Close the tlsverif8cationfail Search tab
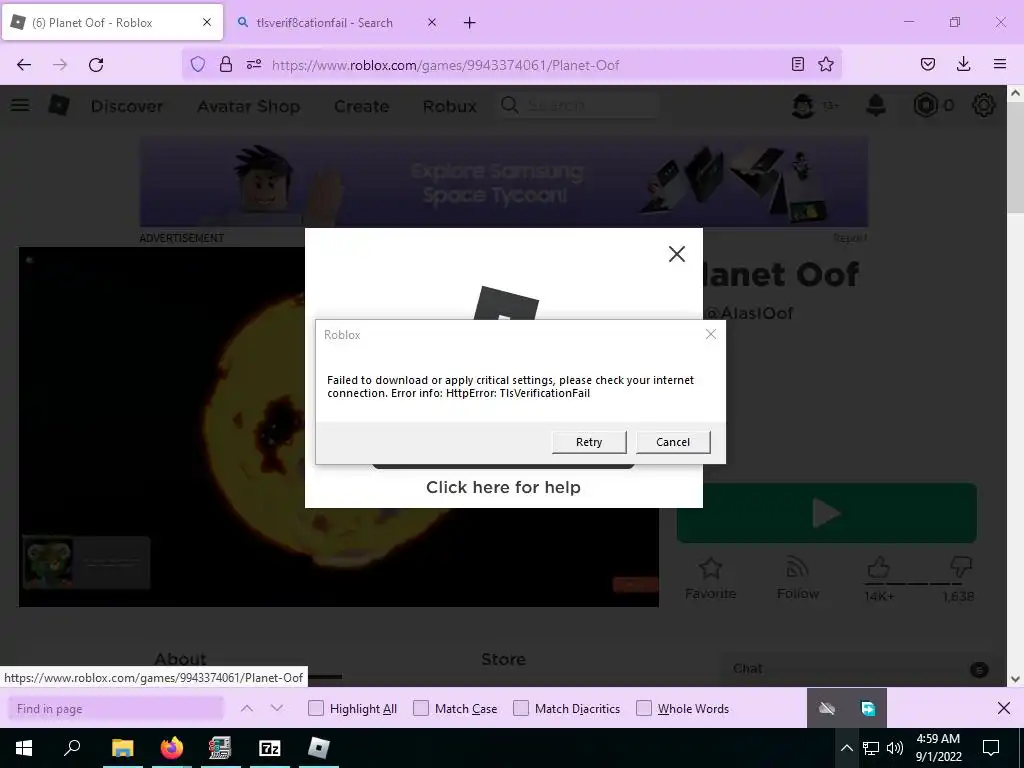Screen dimensions: 1024x768 point(432,23)
